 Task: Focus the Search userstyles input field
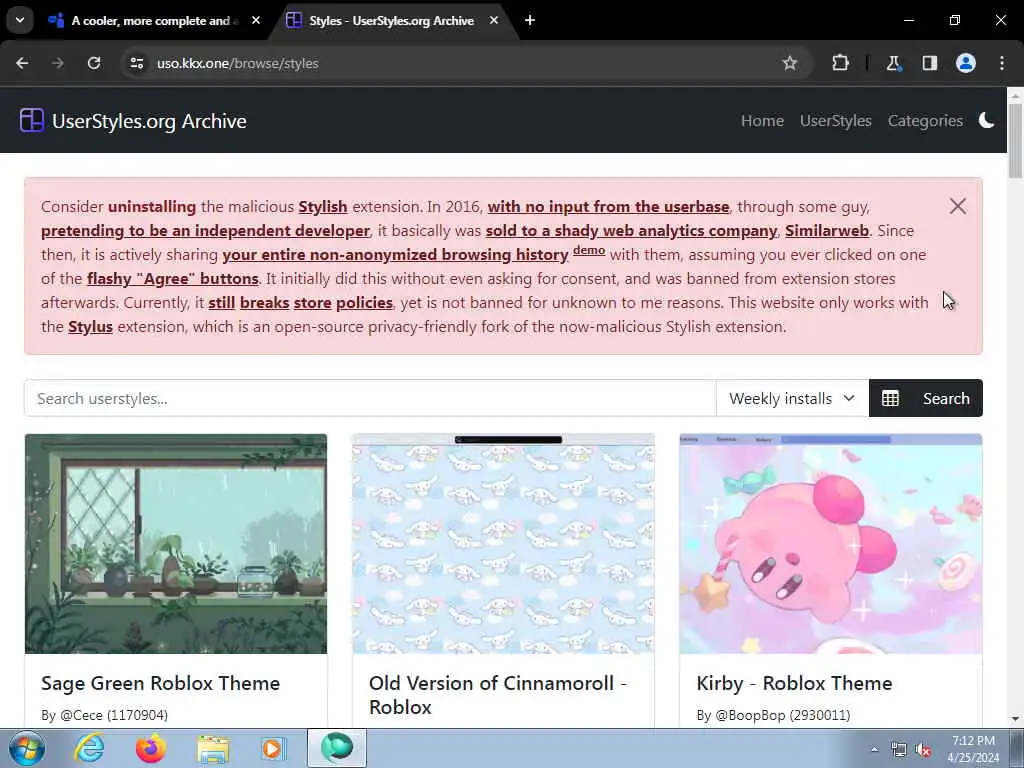(x=370, y=398)
